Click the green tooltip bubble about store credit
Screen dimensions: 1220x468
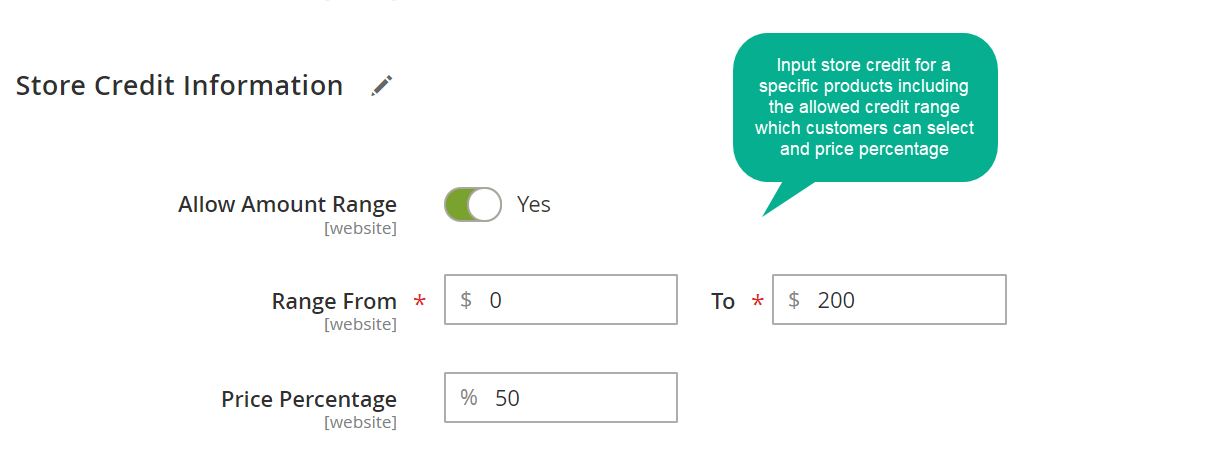tap(866, 108)
